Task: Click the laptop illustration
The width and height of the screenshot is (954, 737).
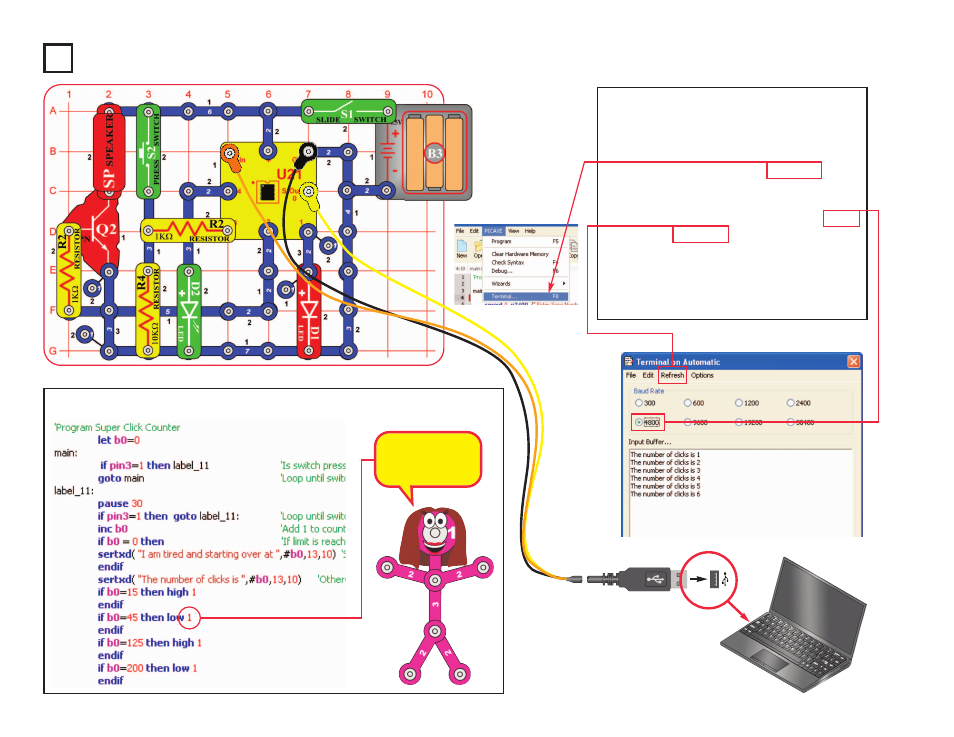Action: 793,624
